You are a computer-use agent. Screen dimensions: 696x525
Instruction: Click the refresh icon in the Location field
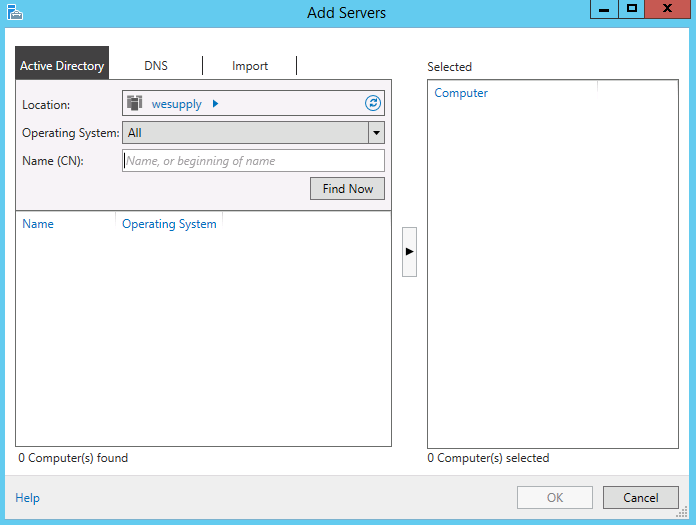click(372, 103)
